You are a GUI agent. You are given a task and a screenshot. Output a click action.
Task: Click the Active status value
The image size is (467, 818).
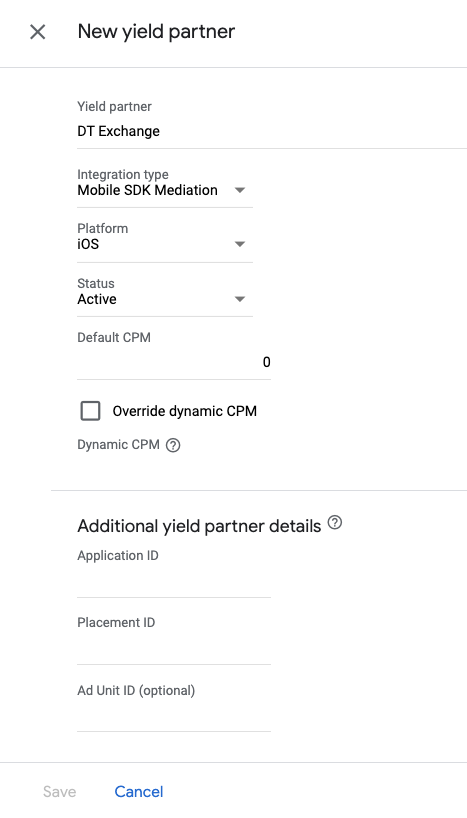coord(97,299)
